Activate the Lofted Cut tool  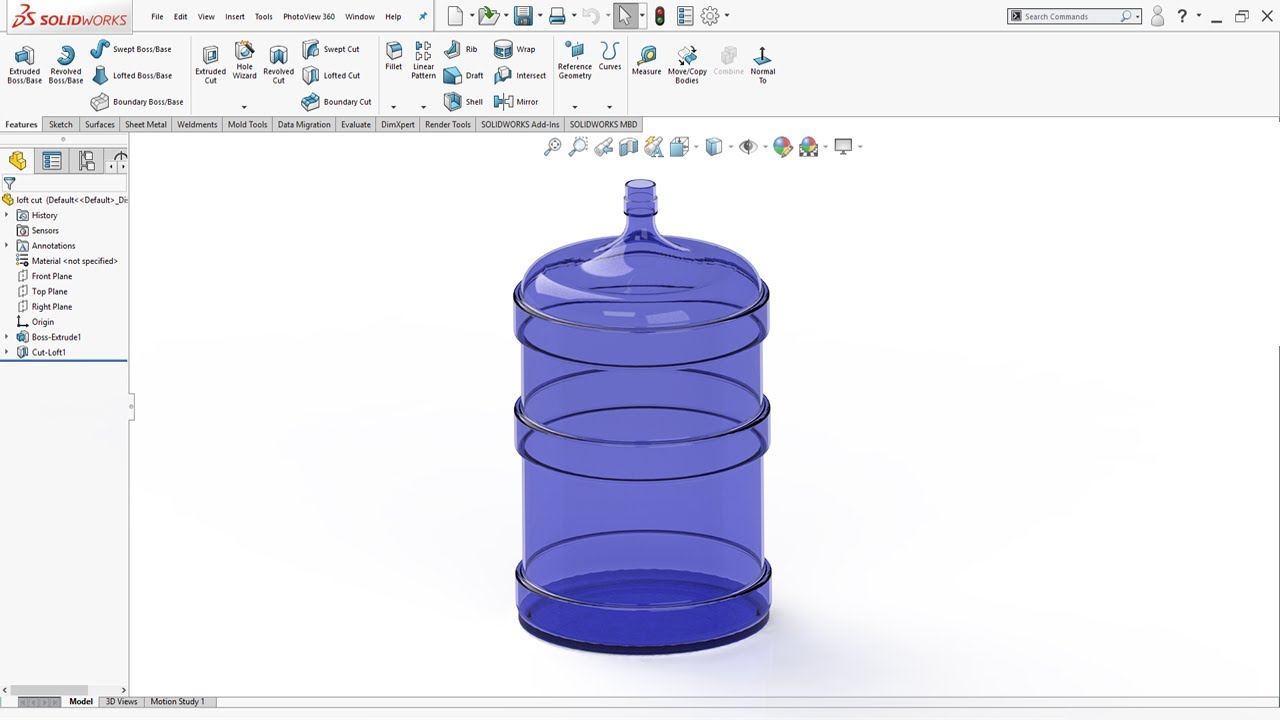click(331, 75)
